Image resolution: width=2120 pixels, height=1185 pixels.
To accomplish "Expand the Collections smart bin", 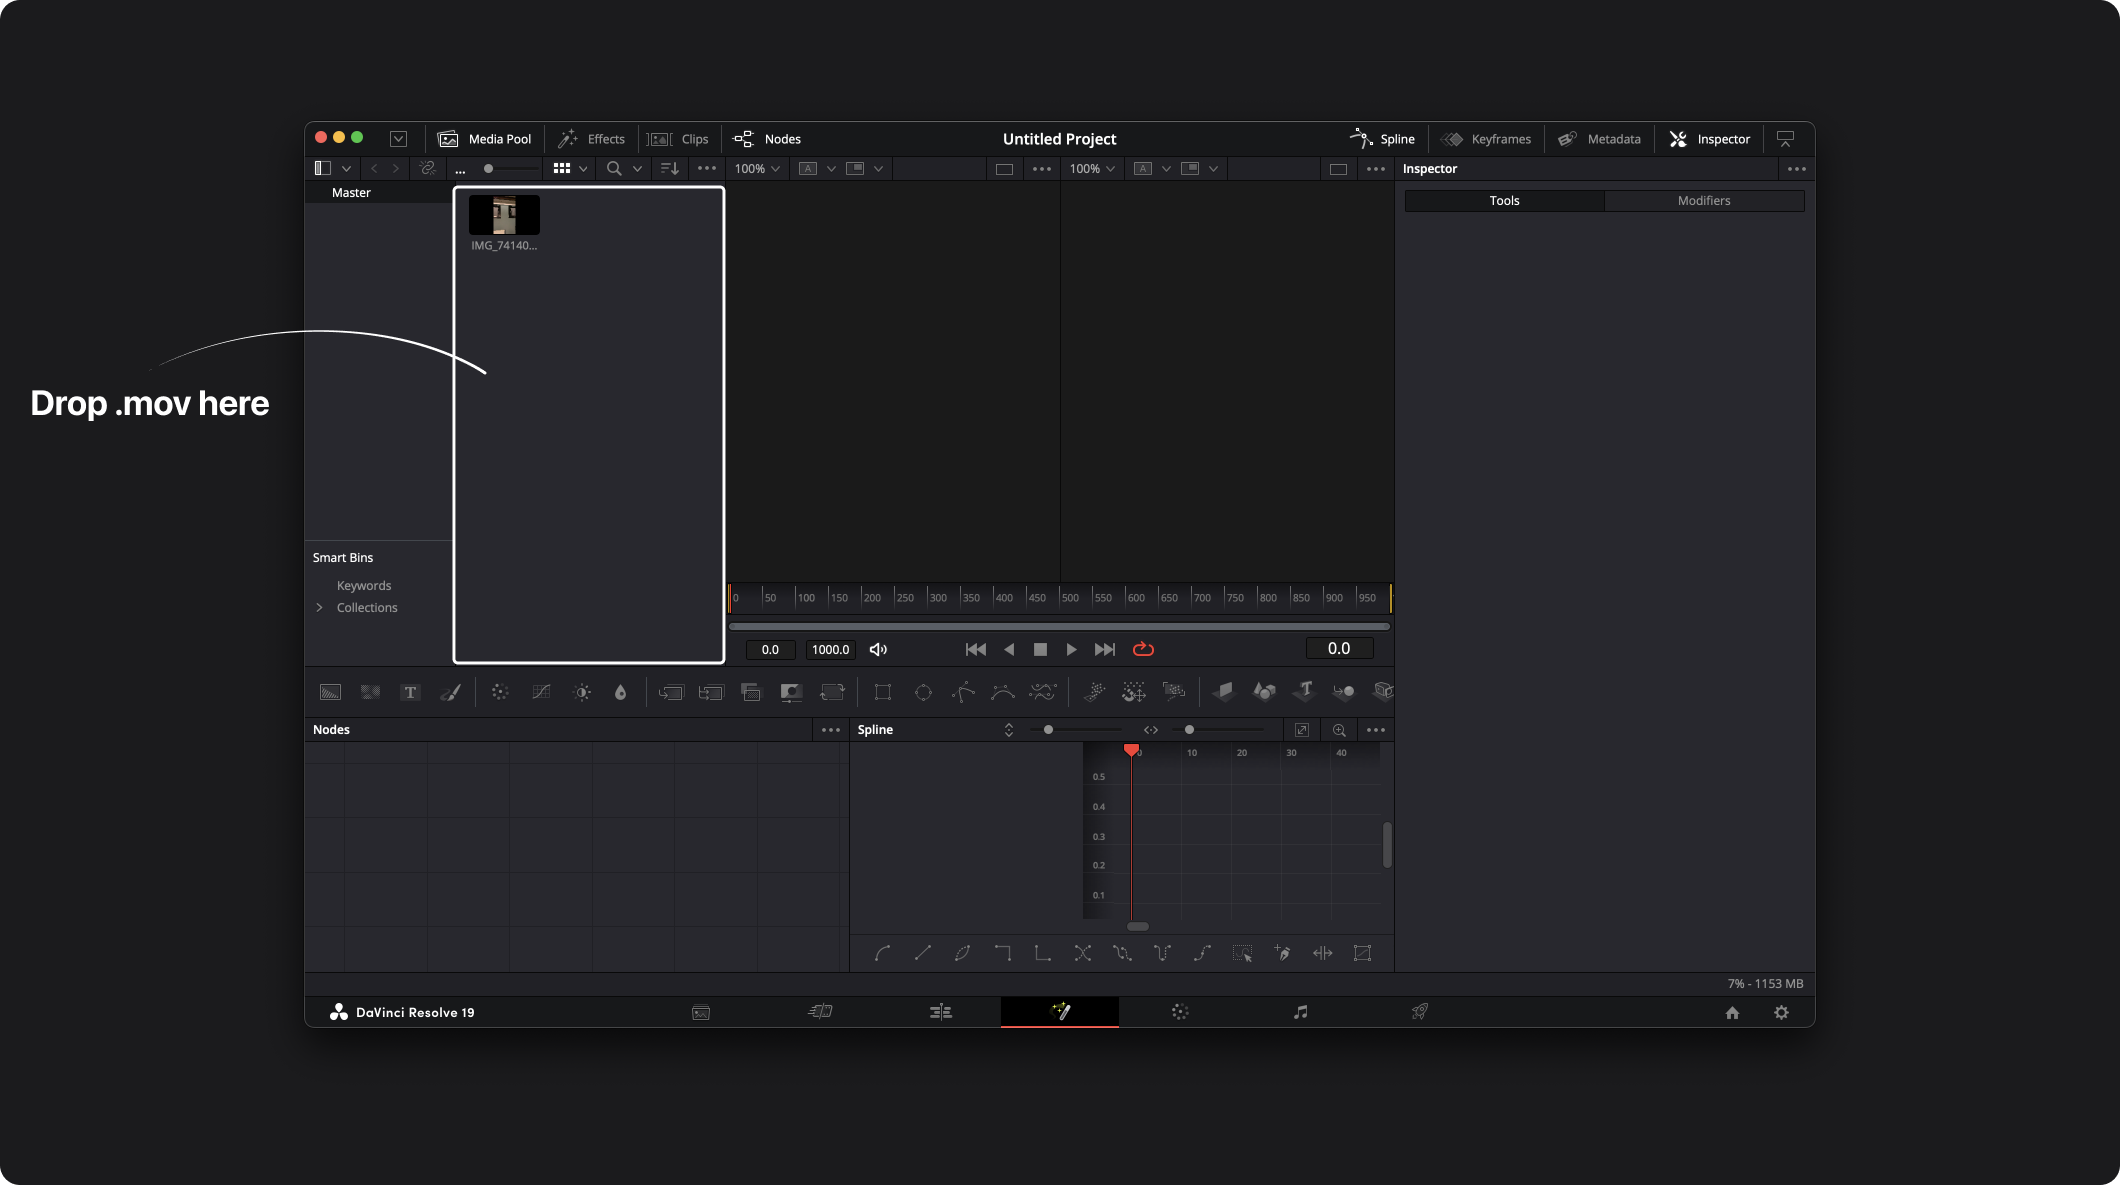I will (320, 607).
